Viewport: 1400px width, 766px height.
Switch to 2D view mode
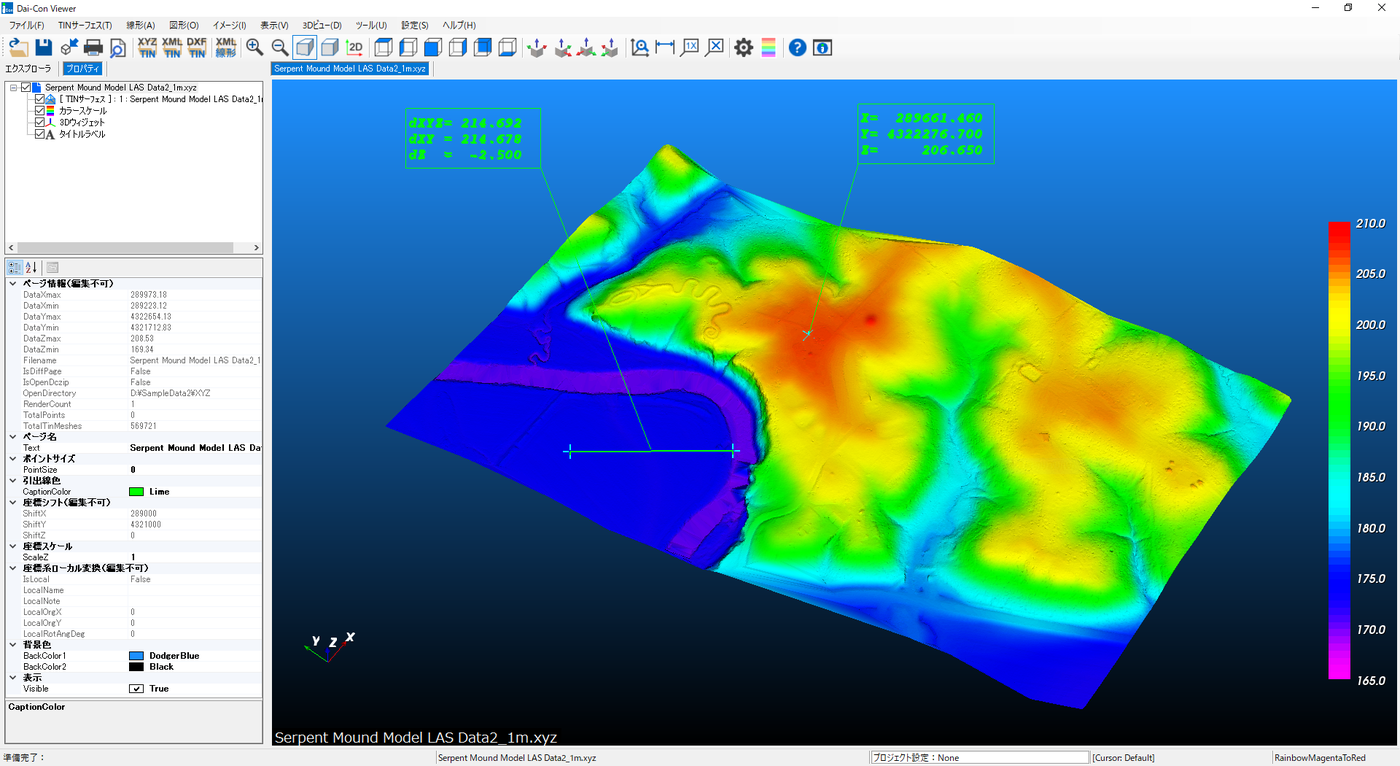pyautogui.click(x=355, y=47)
